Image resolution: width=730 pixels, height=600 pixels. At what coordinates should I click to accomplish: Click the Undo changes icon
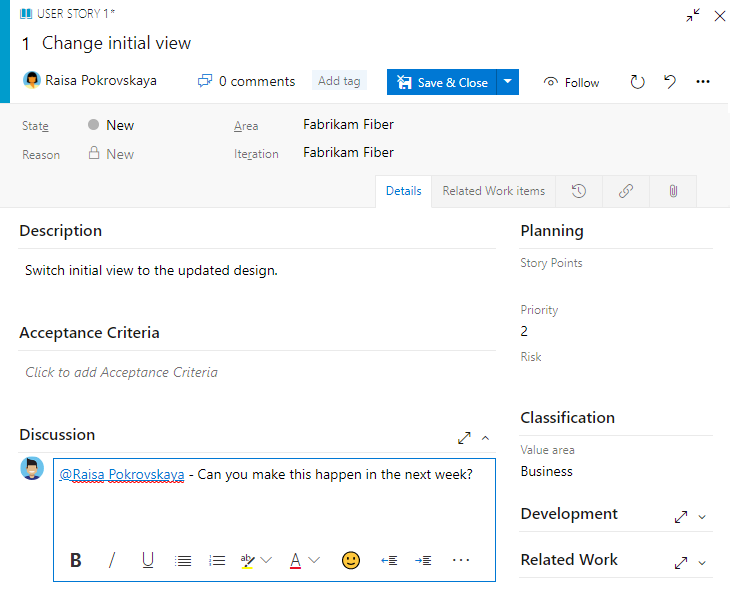tap(670, 82)
